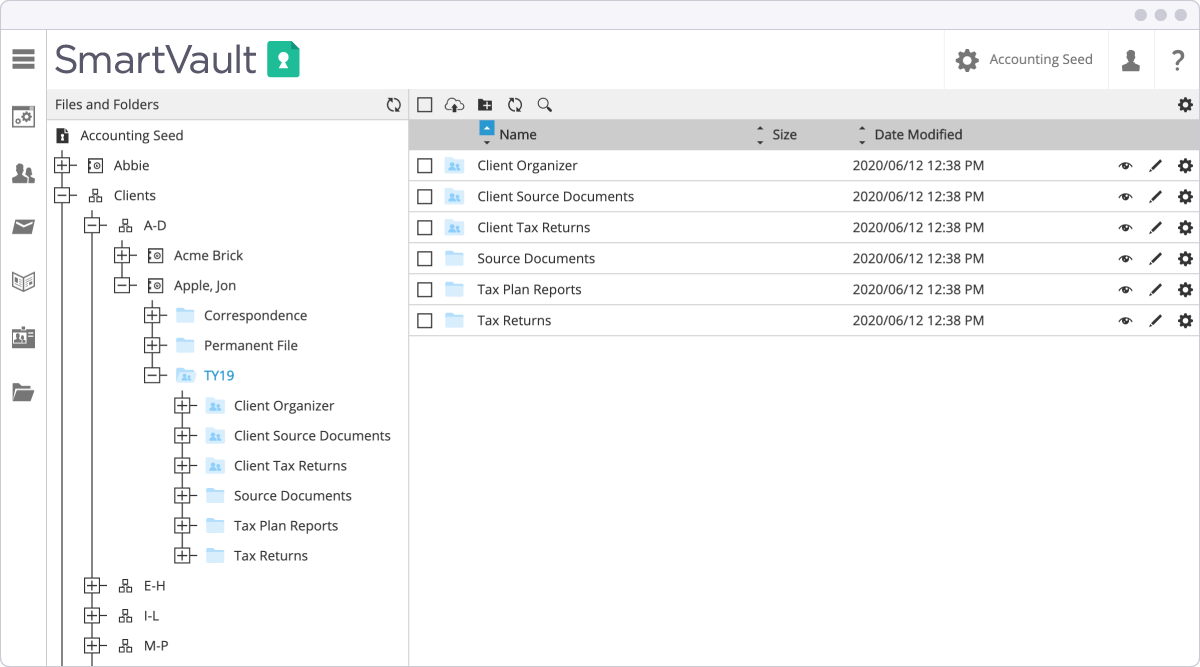This screenshot has height=667, width=1200.
Task: Open the contact card sidebar icon
Action: [x=23, y=337]
